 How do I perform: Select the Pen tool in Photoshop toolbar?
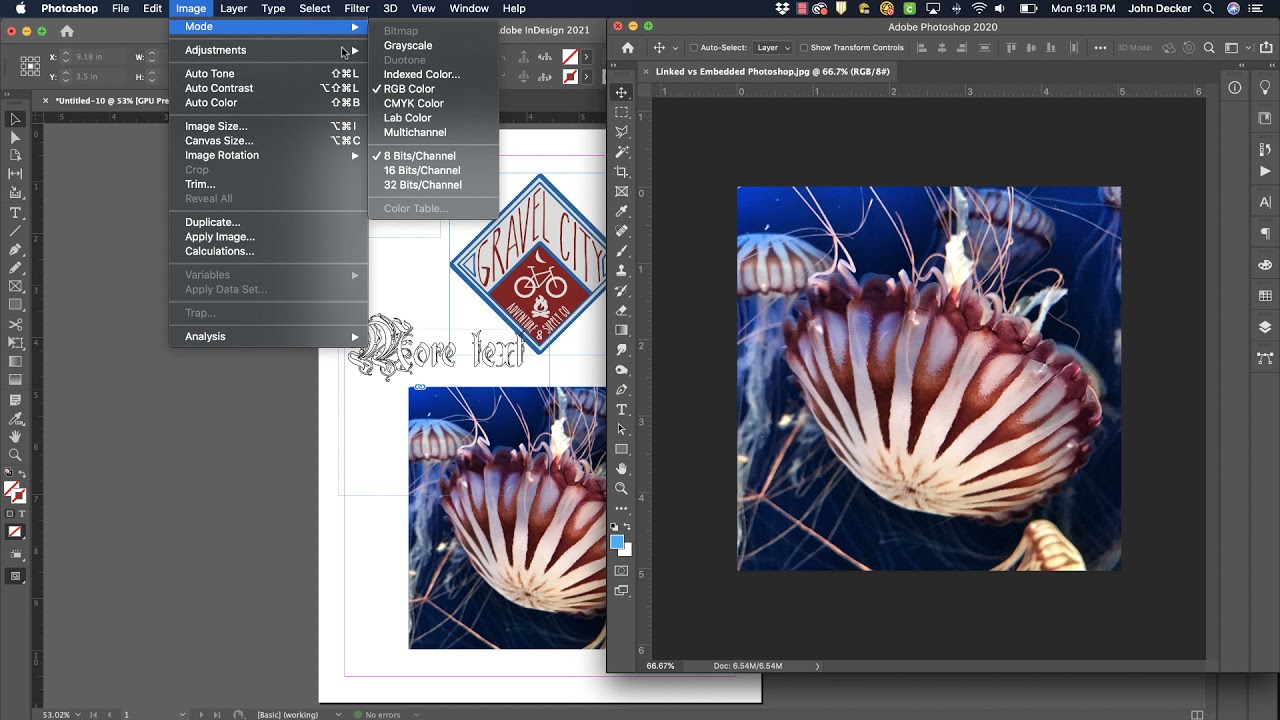pos(621,390)
